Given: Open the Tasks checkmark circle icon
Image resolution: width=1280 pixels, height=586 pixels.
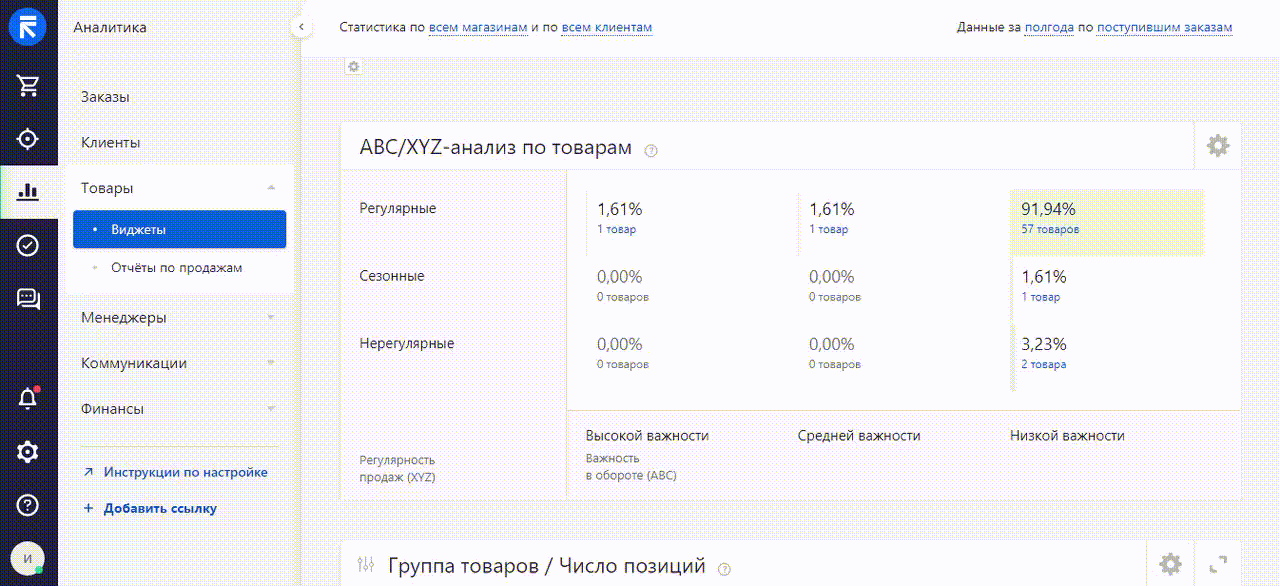Looking at the screenshot, I should tap(28, 245).
